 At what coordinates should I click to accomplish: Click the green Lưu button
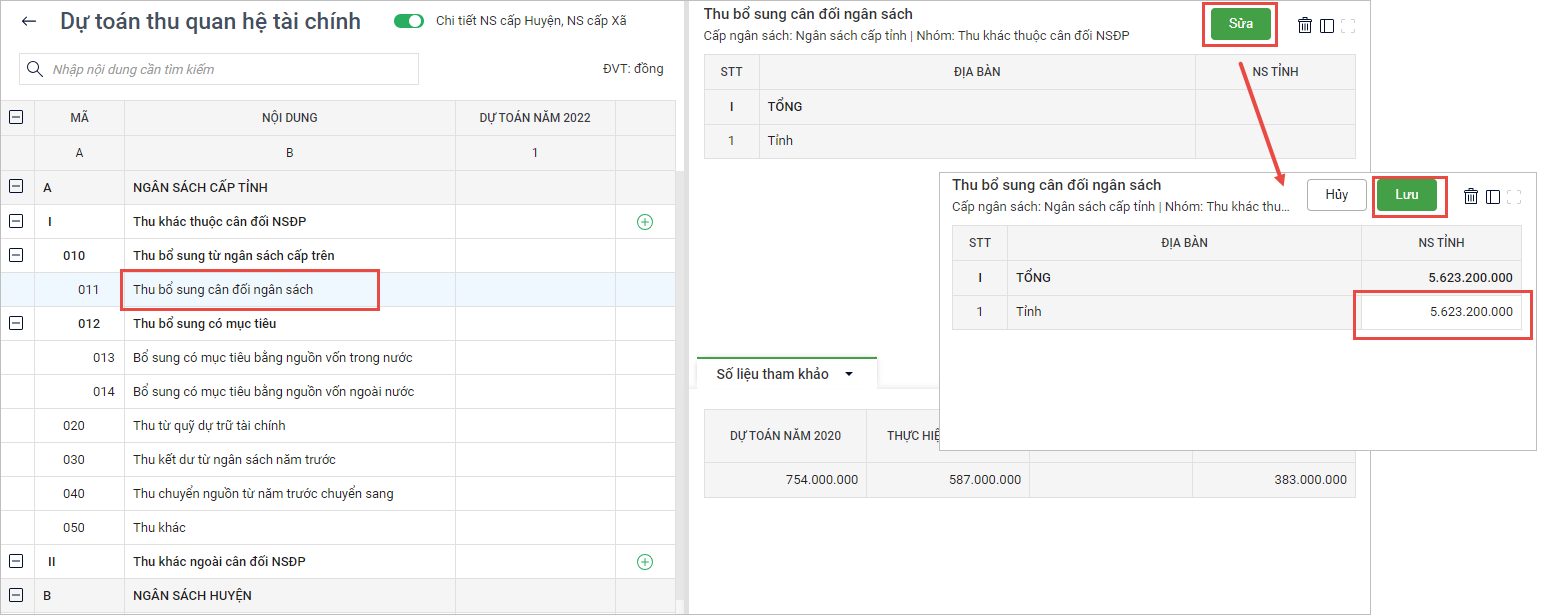(x=1407, y=195)
